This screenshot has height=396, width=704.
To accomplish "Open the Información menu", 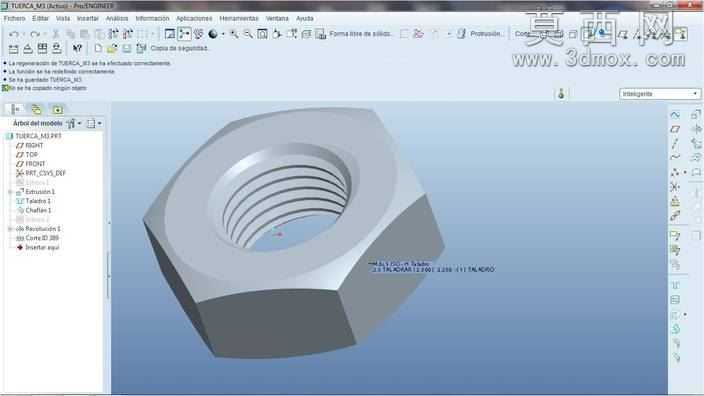I will pyautogui.click(x=152, y=18).
